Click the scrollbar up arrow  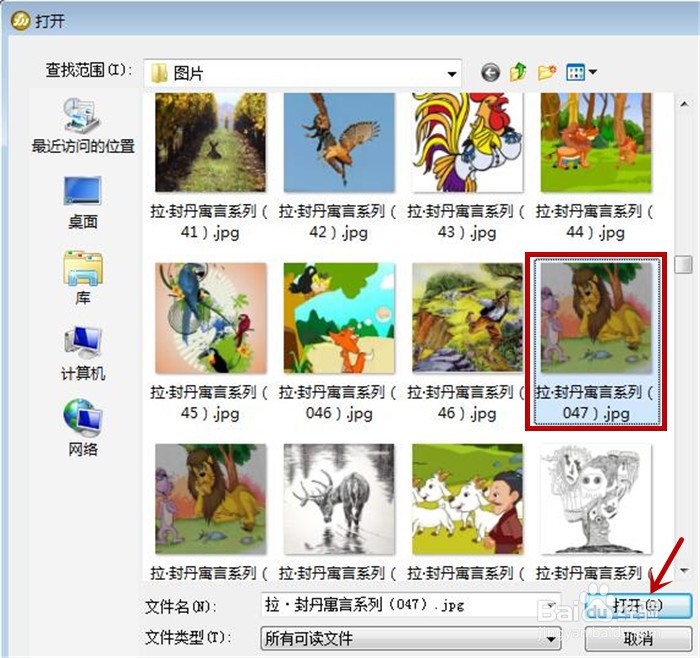click(683, 104)
